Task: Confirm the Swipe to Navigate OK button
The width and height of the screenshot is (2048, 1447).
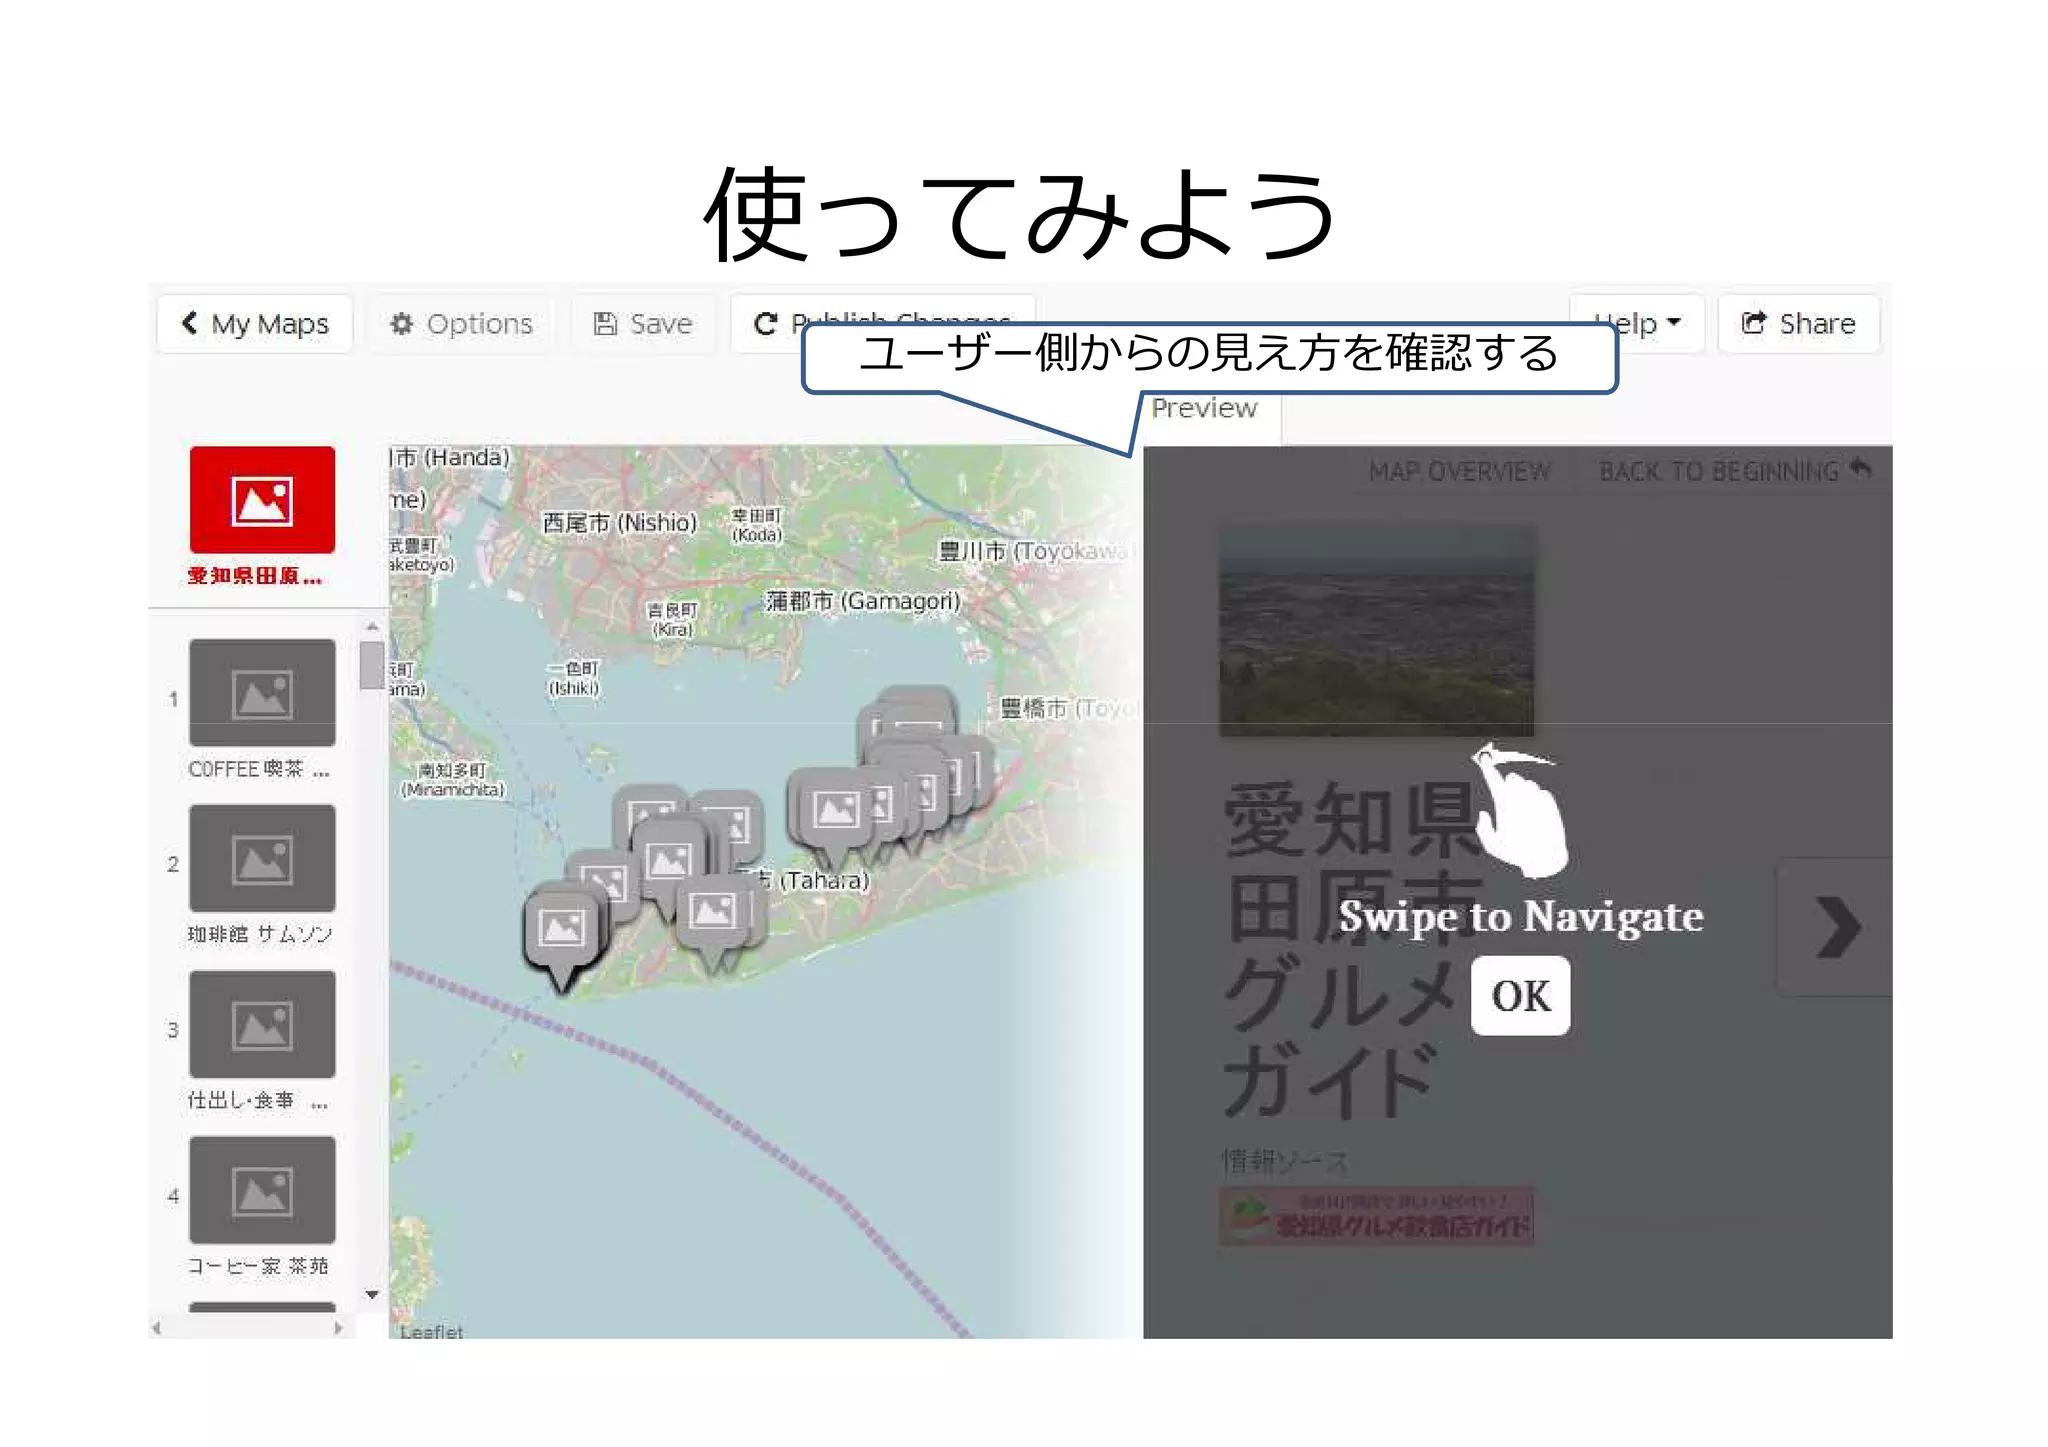Action: (1520, 996)
